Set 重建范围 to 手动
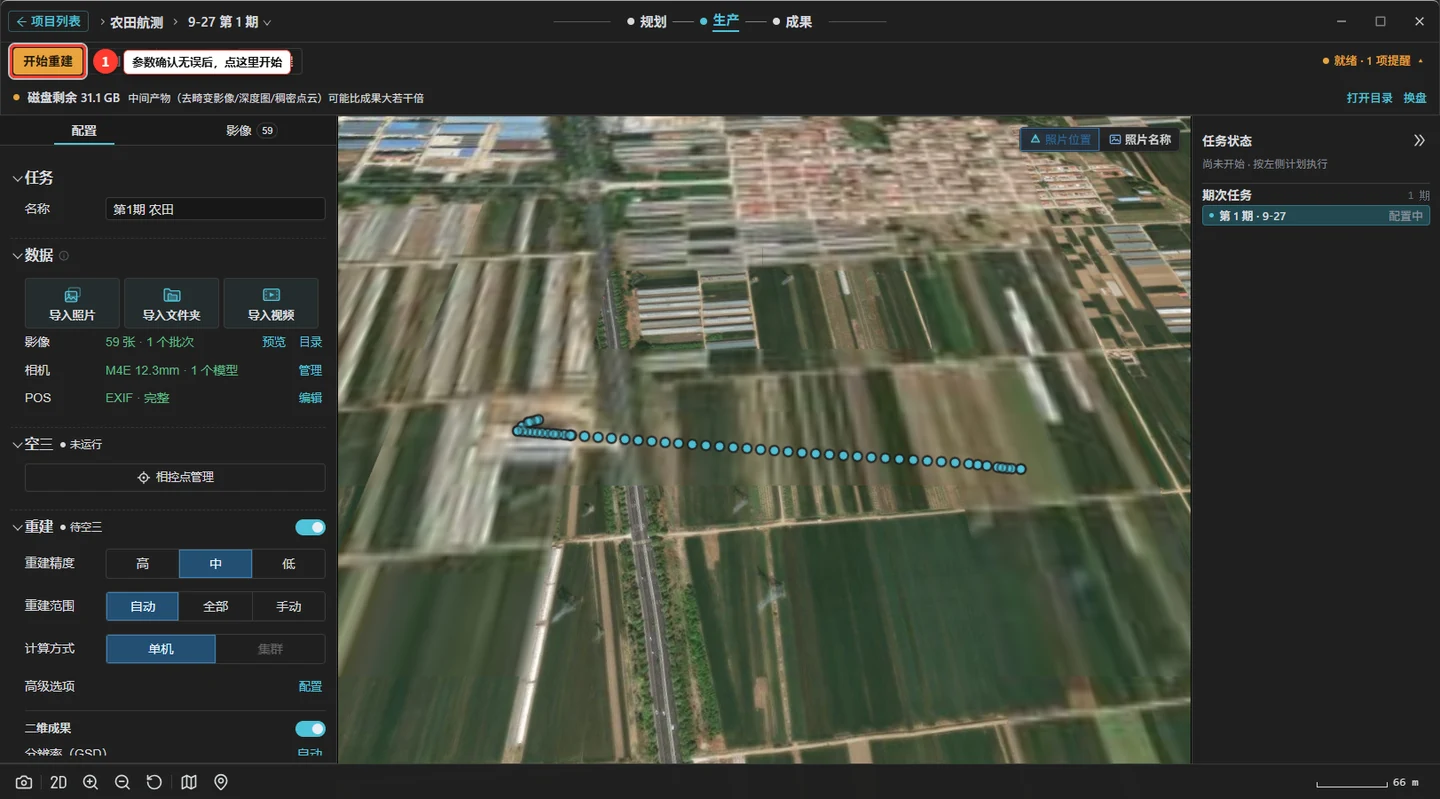Screen dimensions: 1440x799 tap(289, 606)
